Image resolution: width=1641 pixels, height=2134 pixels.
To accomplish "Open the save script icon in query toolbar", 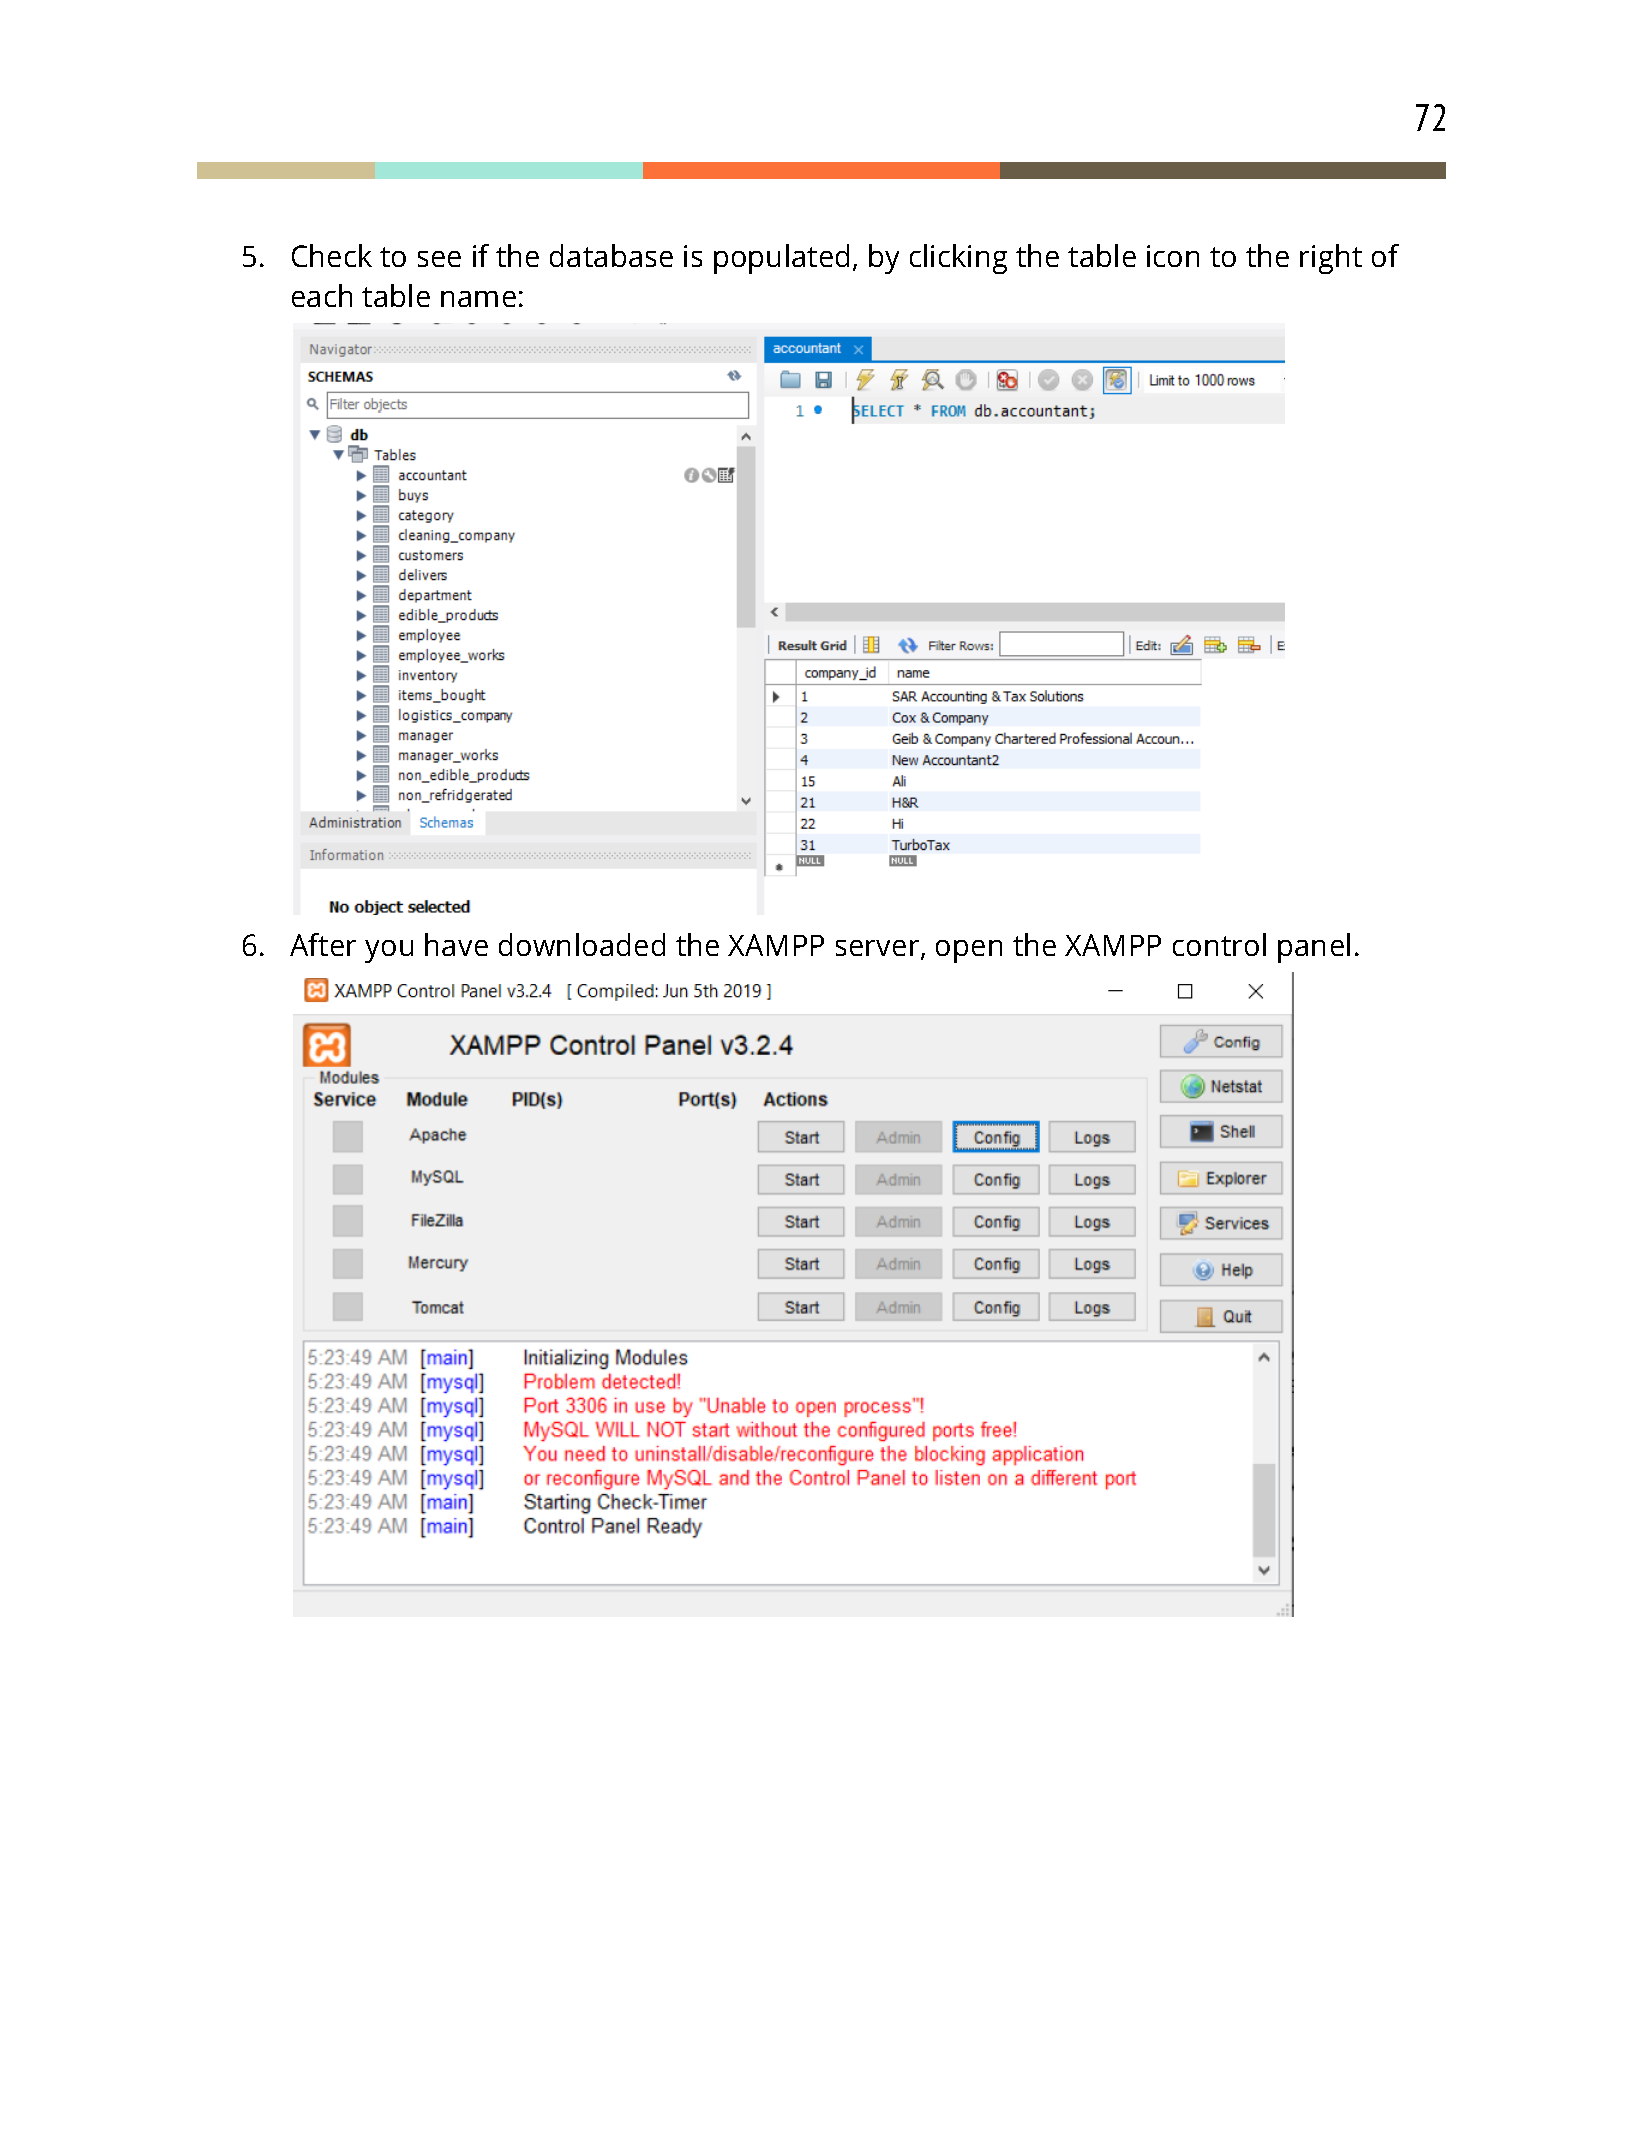I will pyautogui.click(x=825, y=380).
